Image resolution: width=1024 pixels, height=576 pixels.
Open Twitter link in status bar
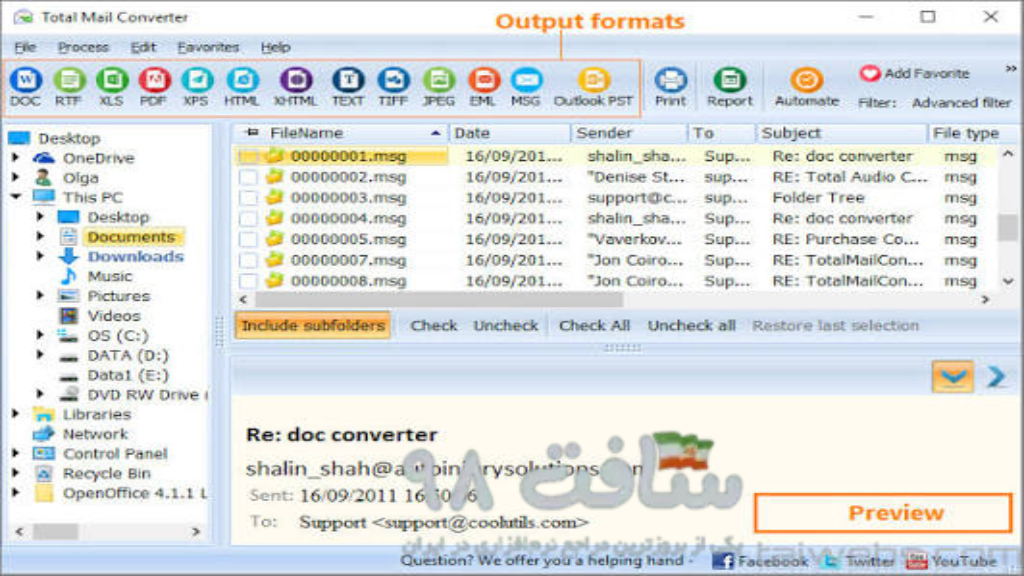(x=859, y=561)
